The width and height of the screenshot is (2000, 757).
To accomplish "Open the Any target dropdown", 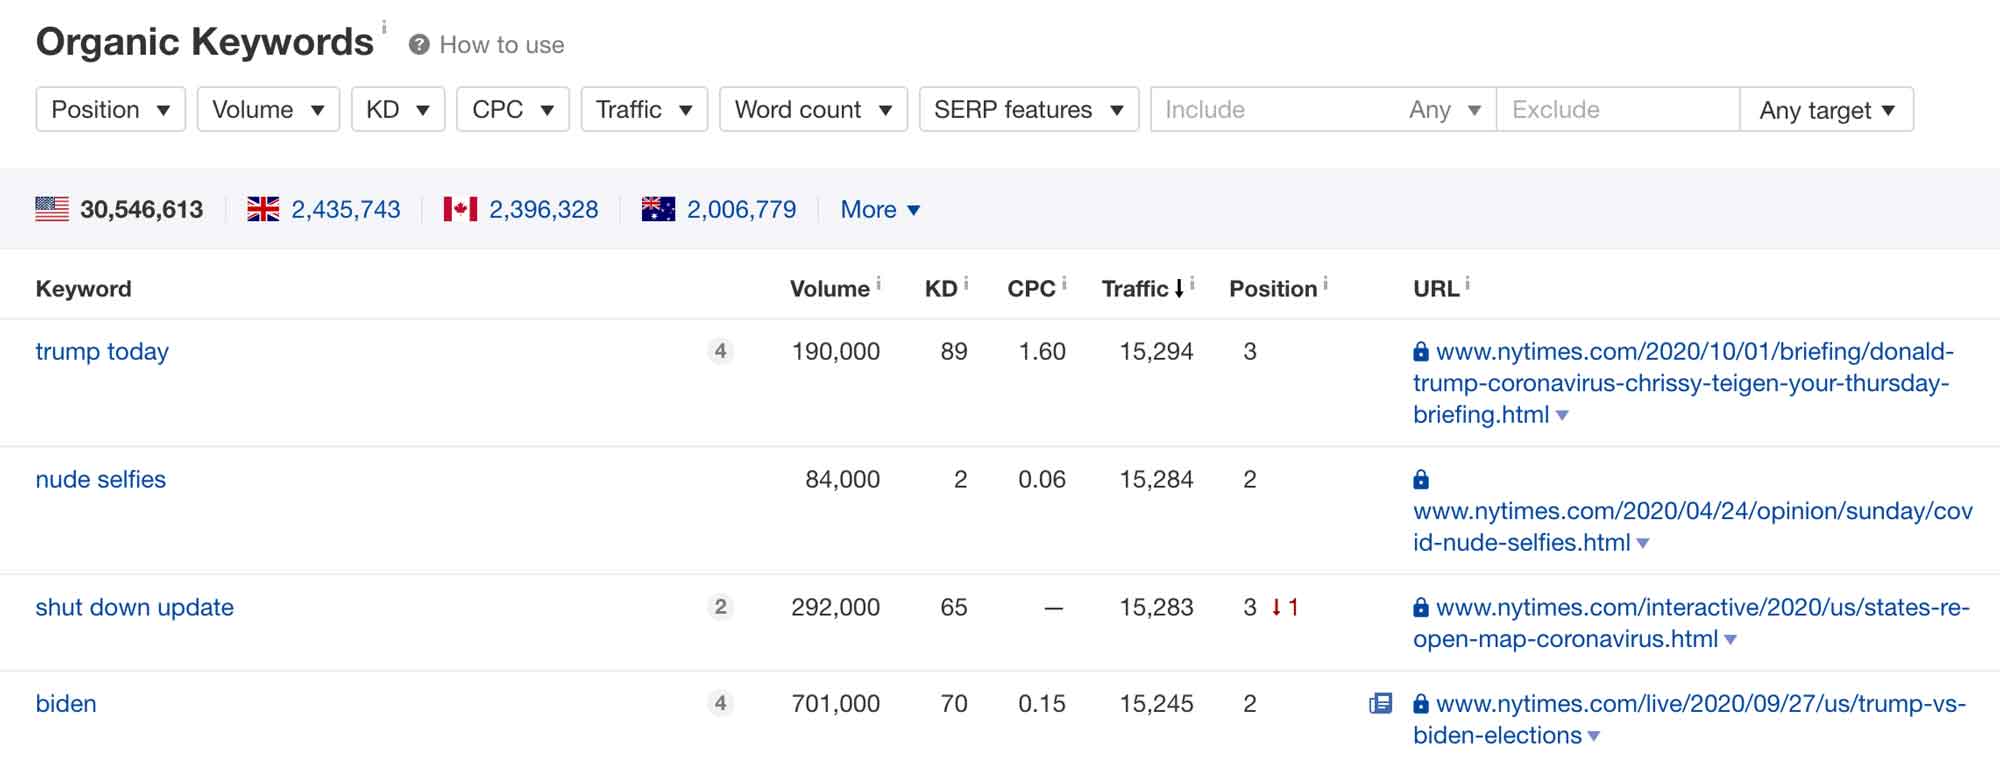I will point(1827,110).
